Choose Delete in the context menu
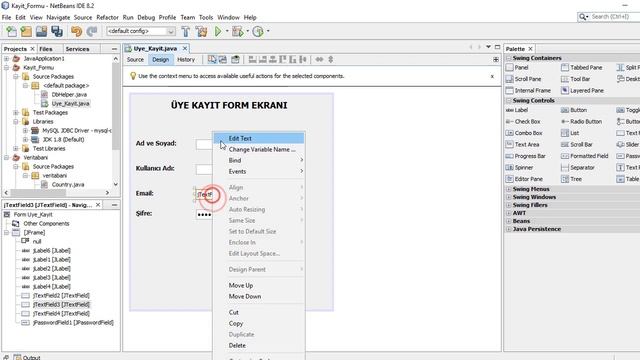Image resolution: width=640 pixels, height=360 pixels. tap(259, 345)
